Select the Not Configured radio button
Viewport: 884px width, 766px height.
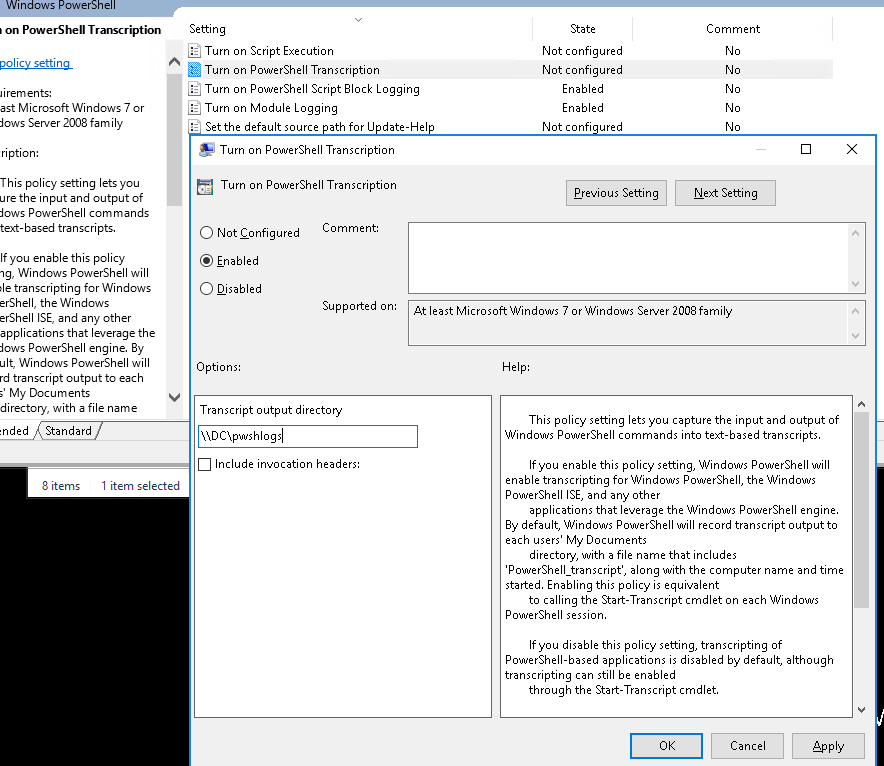tap(207, 233)
